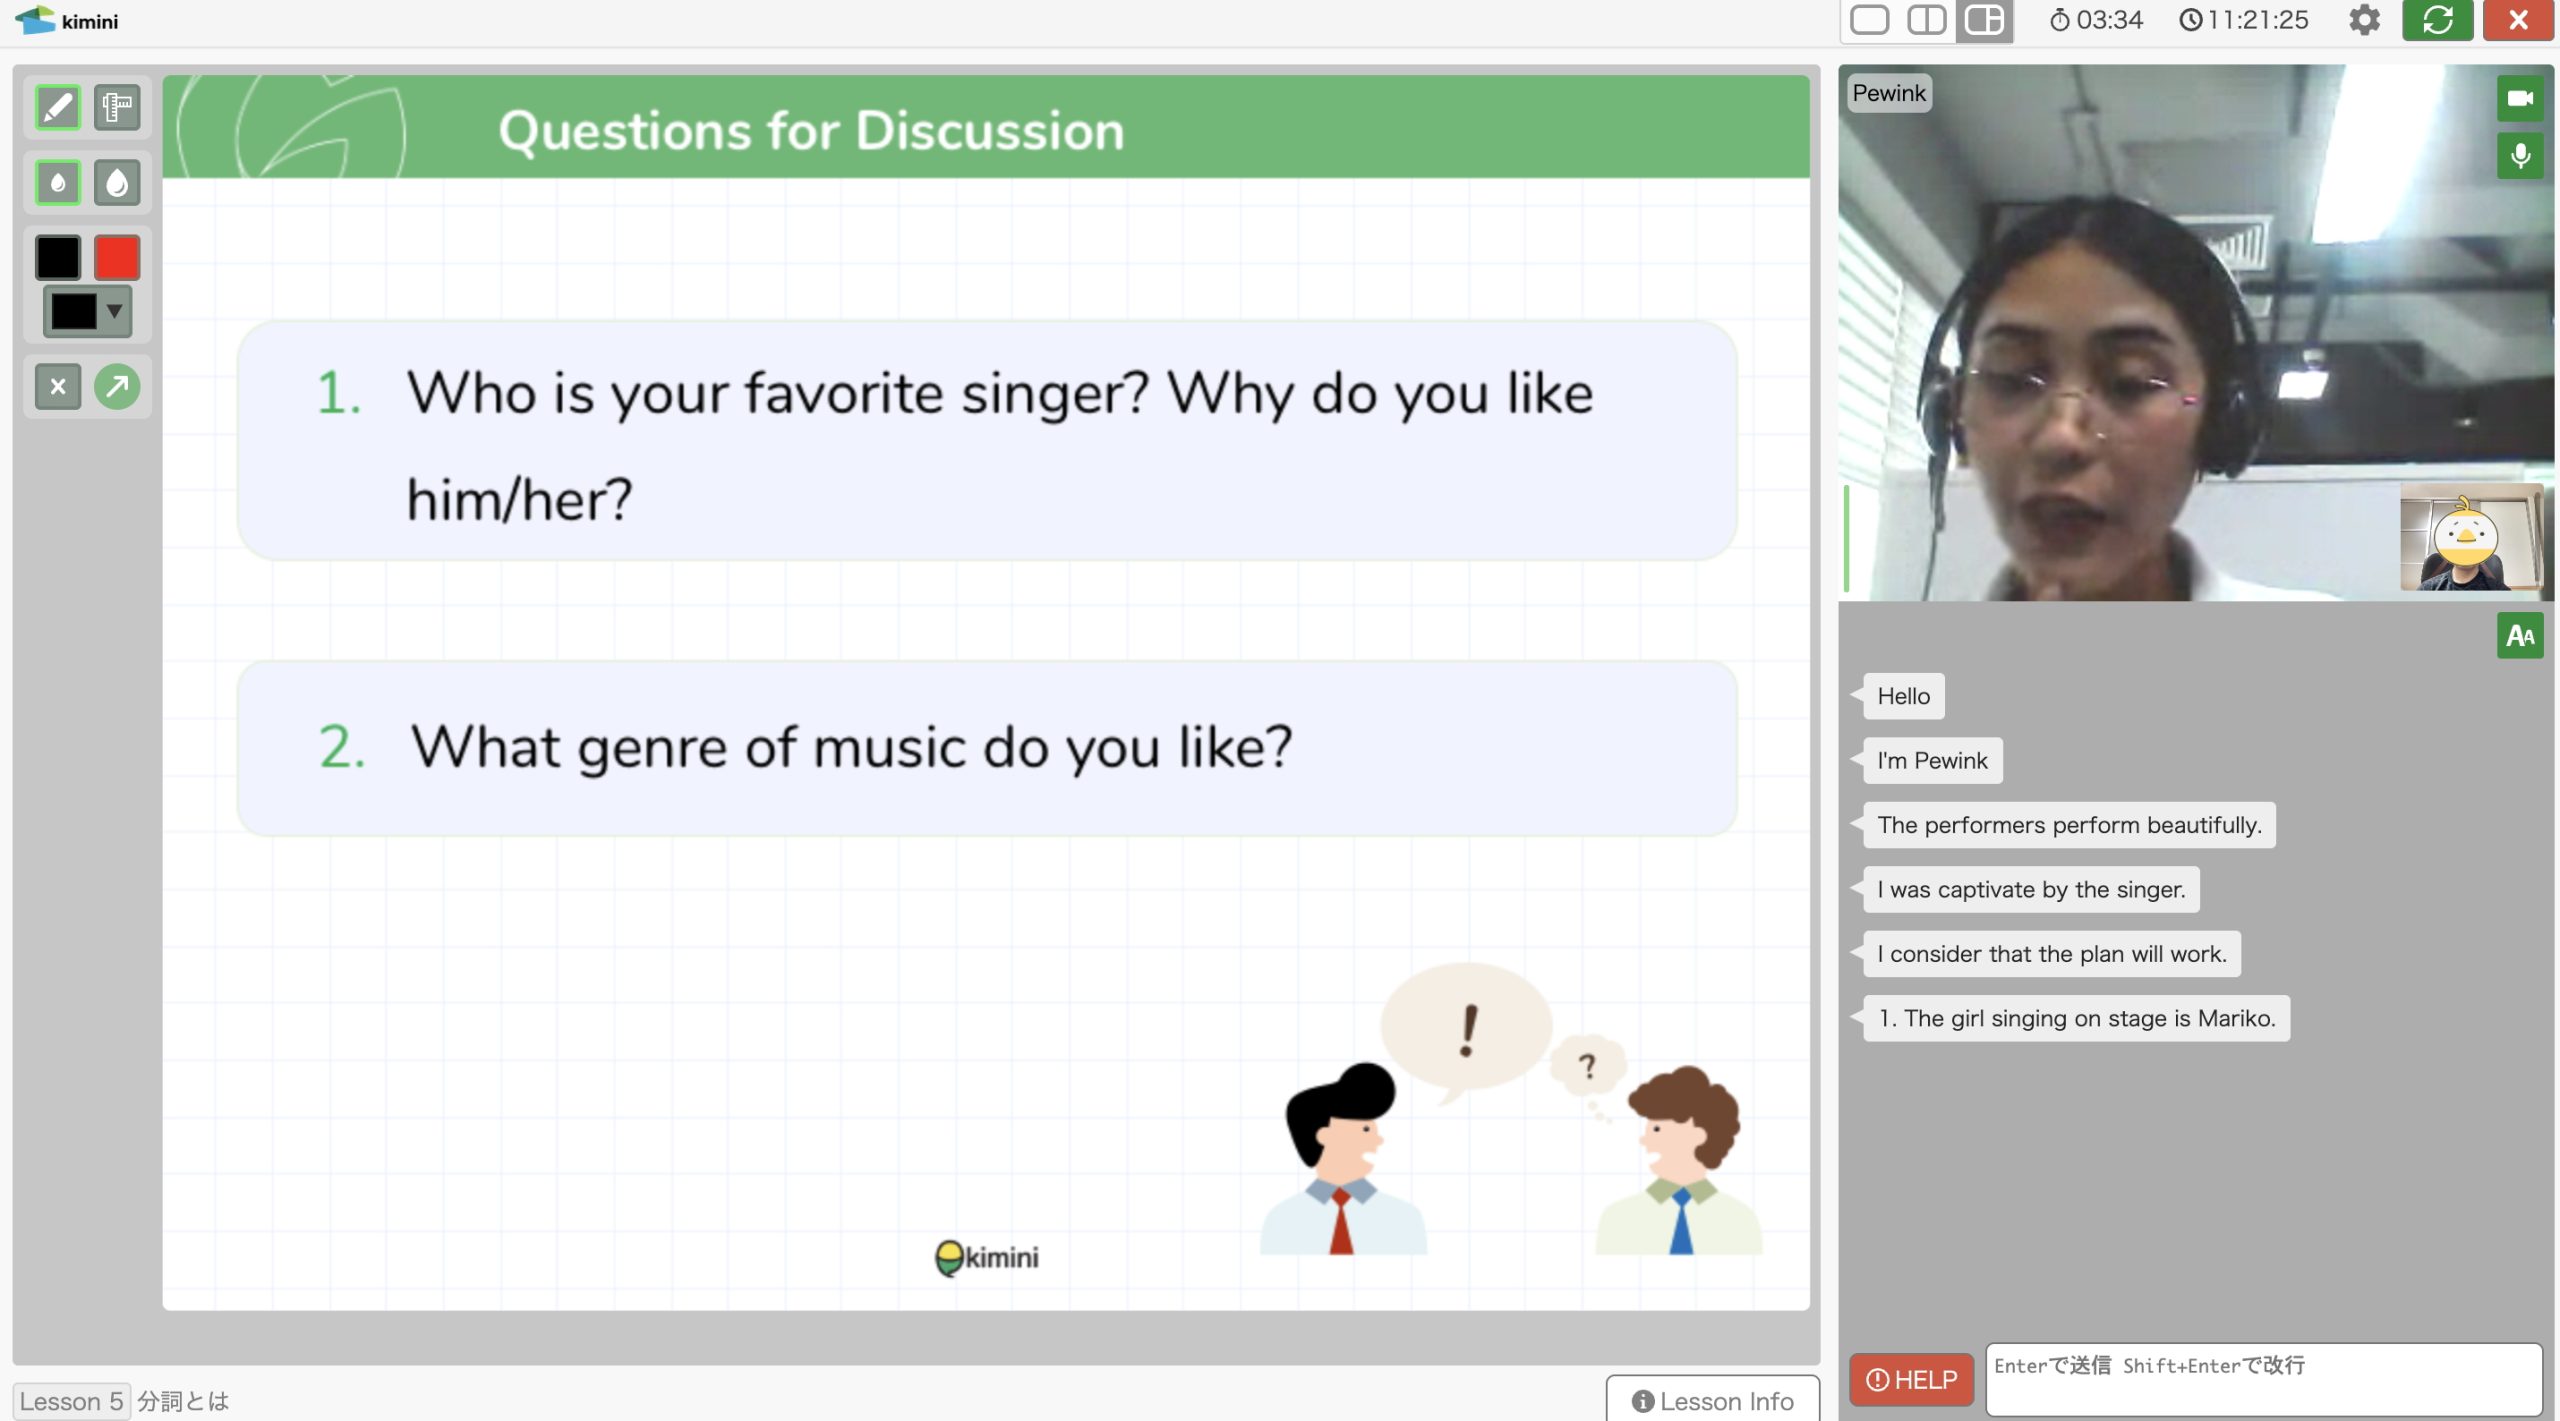
Task: Choose the thin stroke size
Action: 58,182
